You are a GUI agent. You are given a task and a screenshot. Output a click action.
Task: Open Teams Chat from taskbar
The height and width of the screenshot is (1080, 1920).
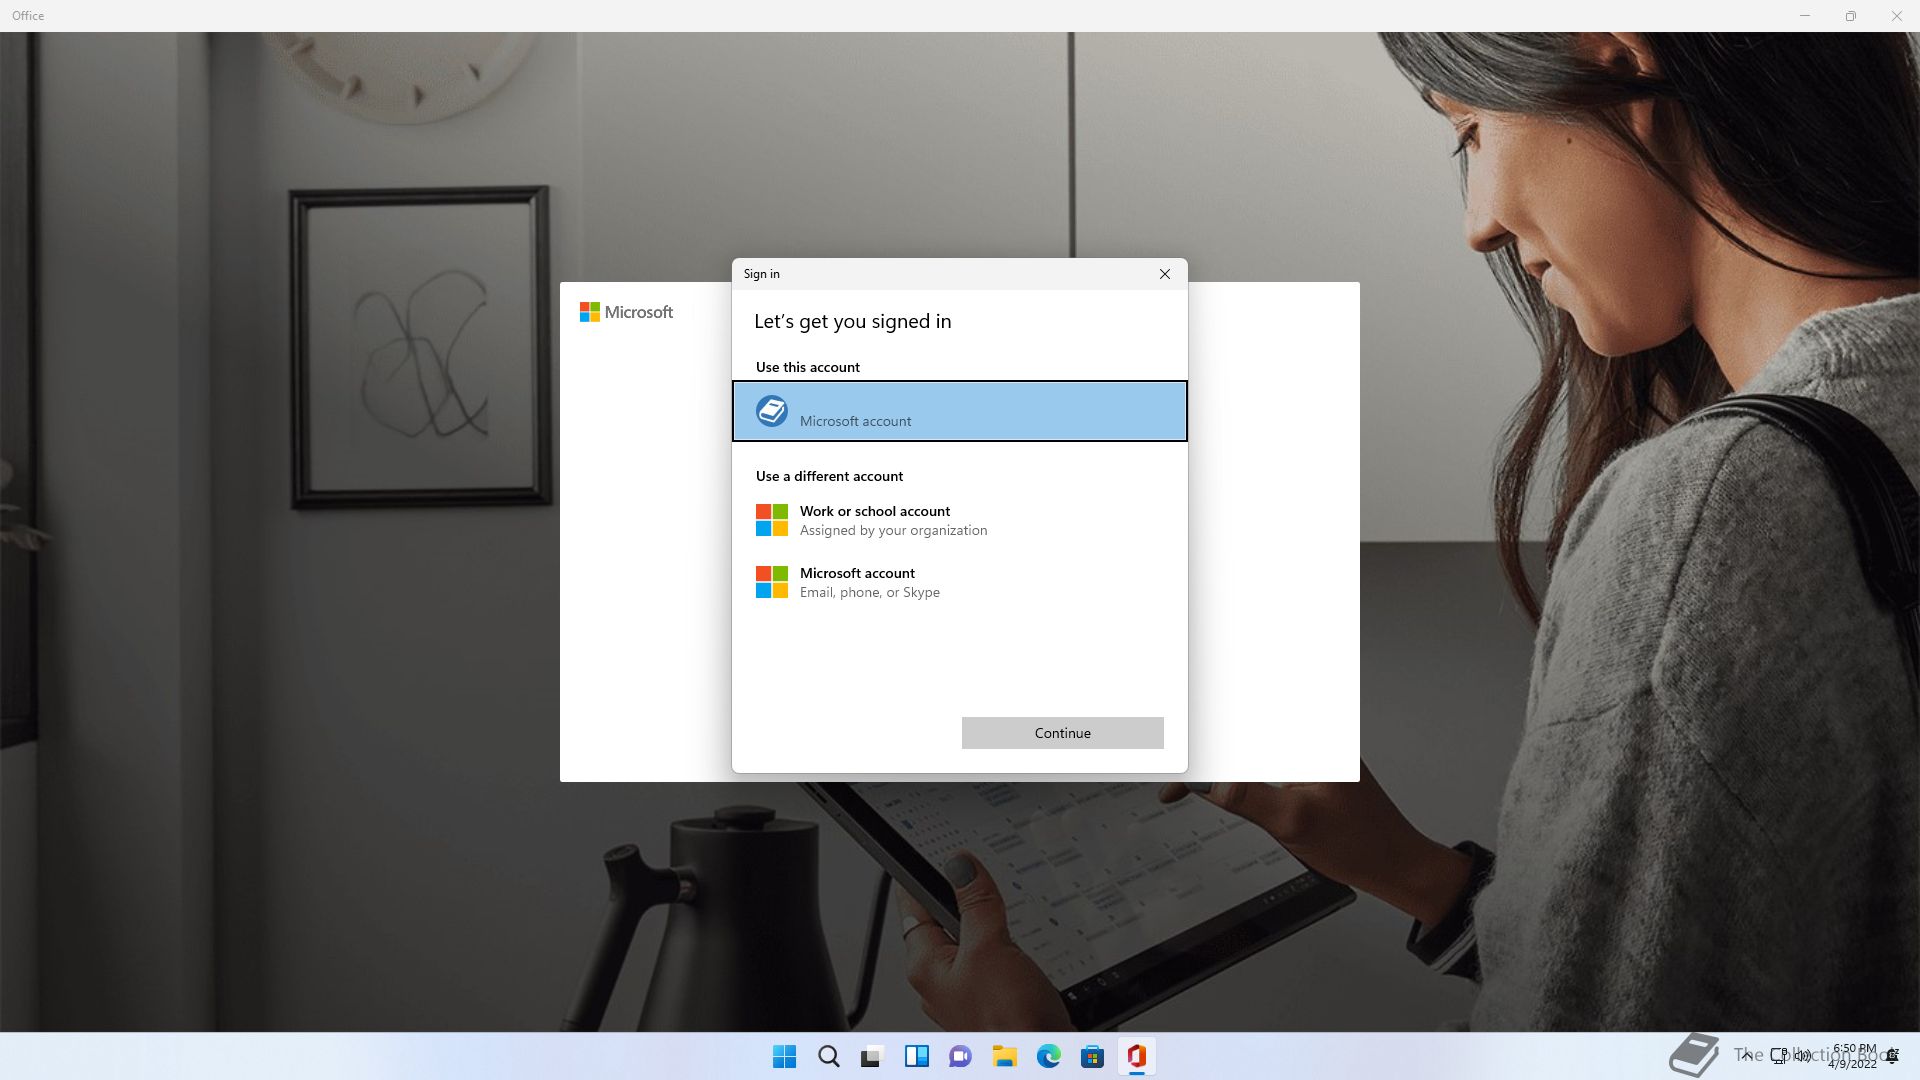point(961,1056)
